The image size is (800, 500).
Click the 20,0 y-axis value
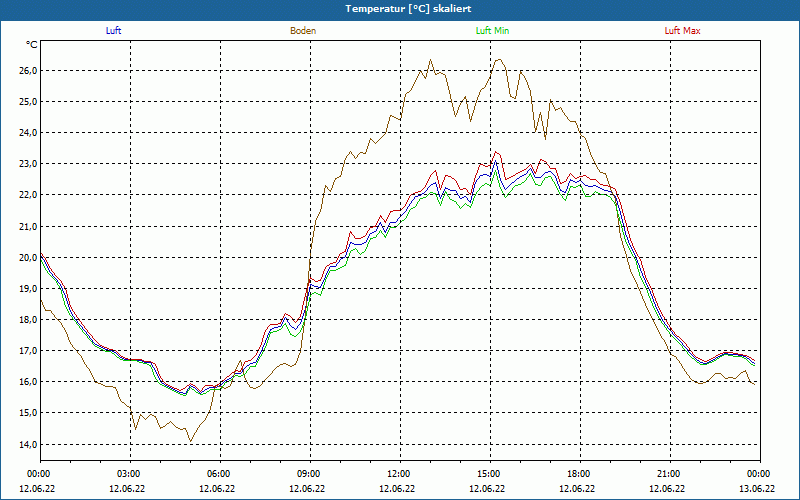pyautogui.click(x=29, y=257)
